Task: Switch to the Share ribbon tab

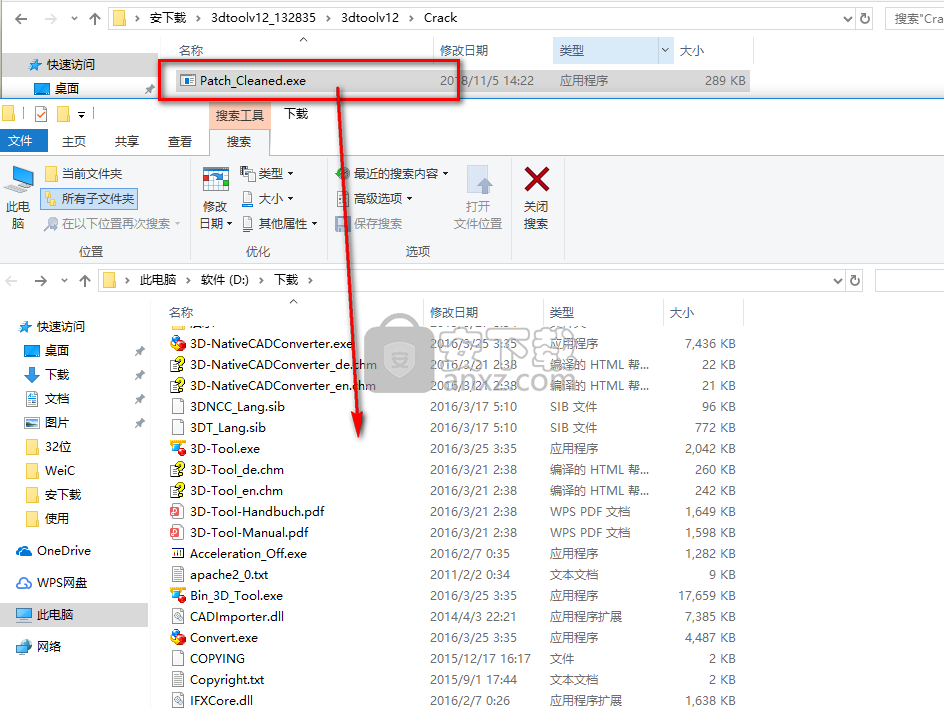Action: click(127, 141)
